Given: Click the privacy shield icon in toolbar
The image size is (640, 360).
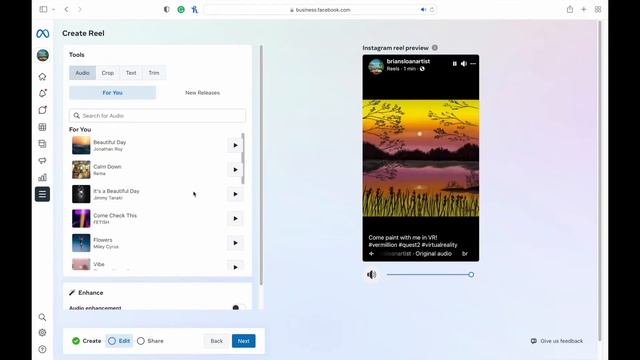Looking at the screenshot, I should 167,9.
